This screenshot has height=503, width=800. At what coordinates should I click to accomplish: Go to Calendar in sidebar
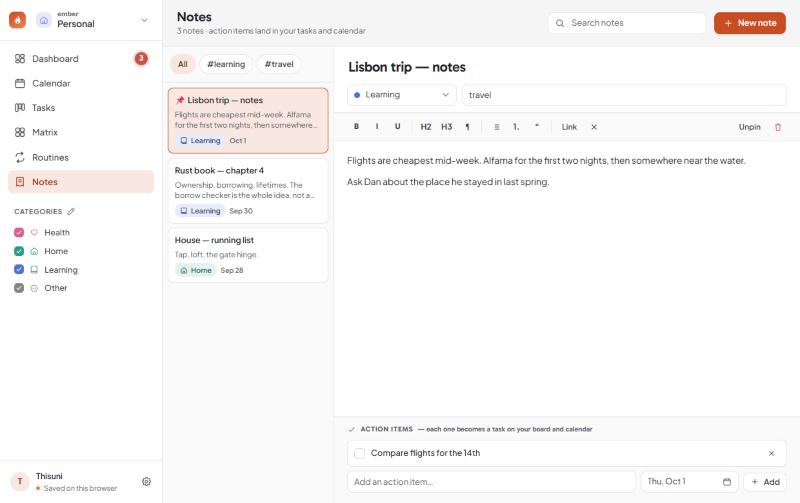click(x=81, y=83)
